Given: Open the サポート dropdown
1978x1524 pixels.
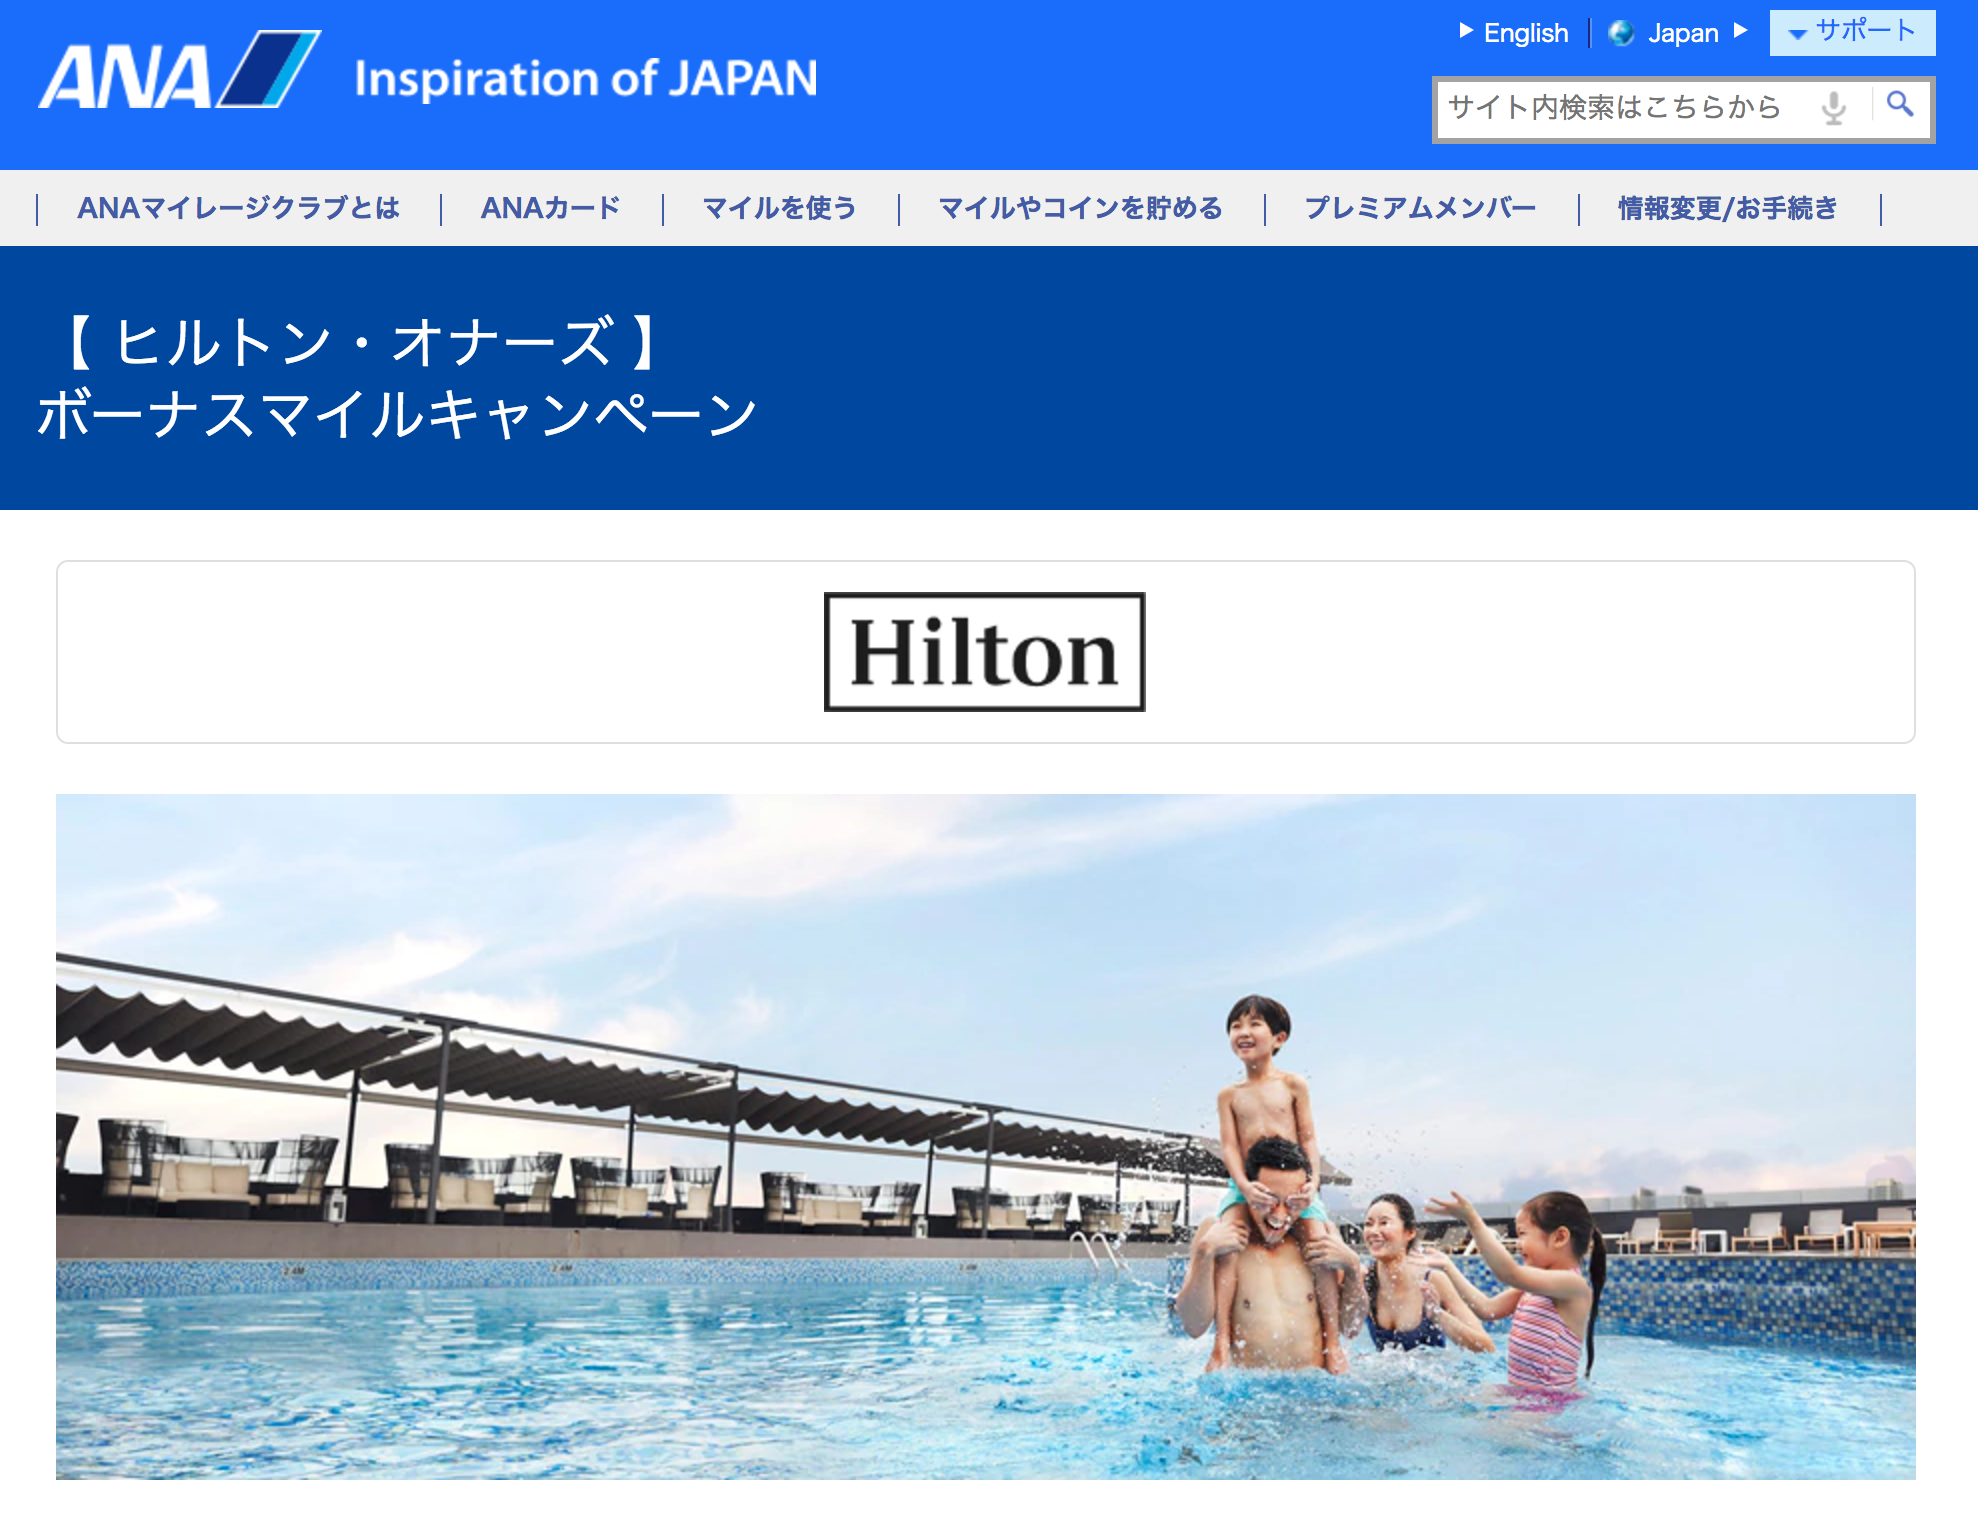Looking at the screenshot, I should pyautogui.click(x=1852, y=33).
